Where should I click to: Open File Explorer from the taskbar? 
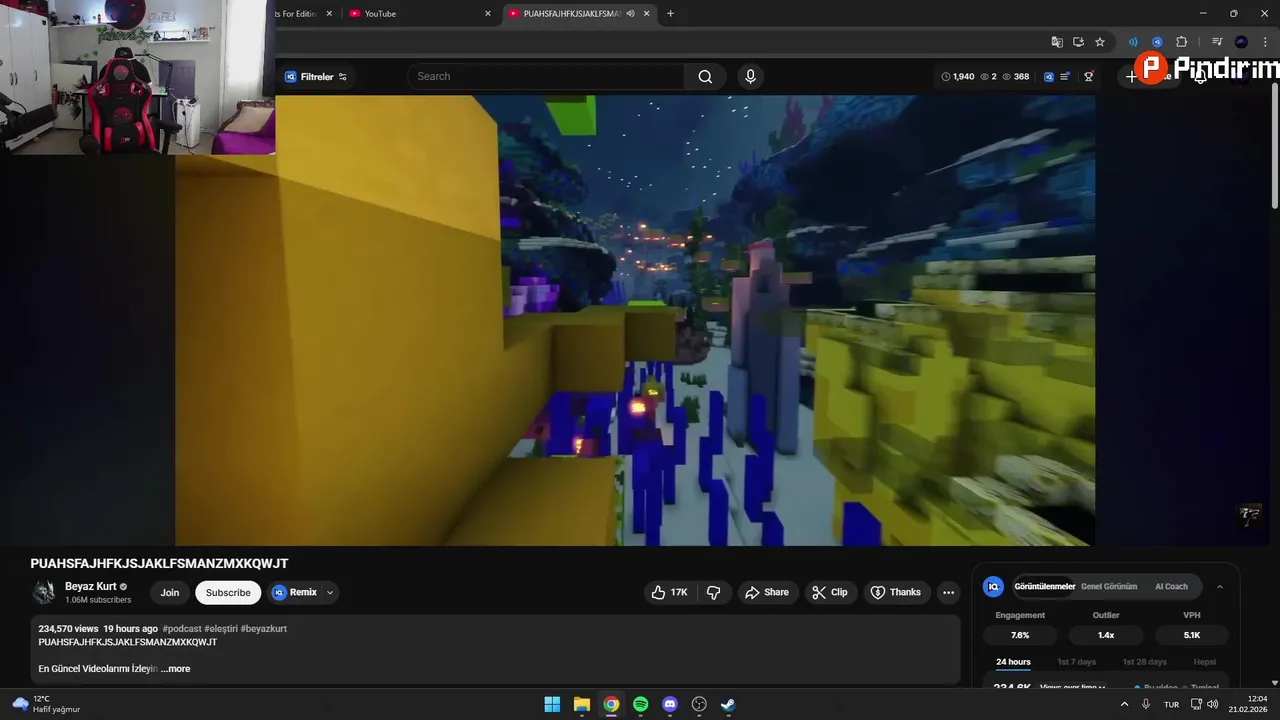pyautogui.click(x=582, y=704)
